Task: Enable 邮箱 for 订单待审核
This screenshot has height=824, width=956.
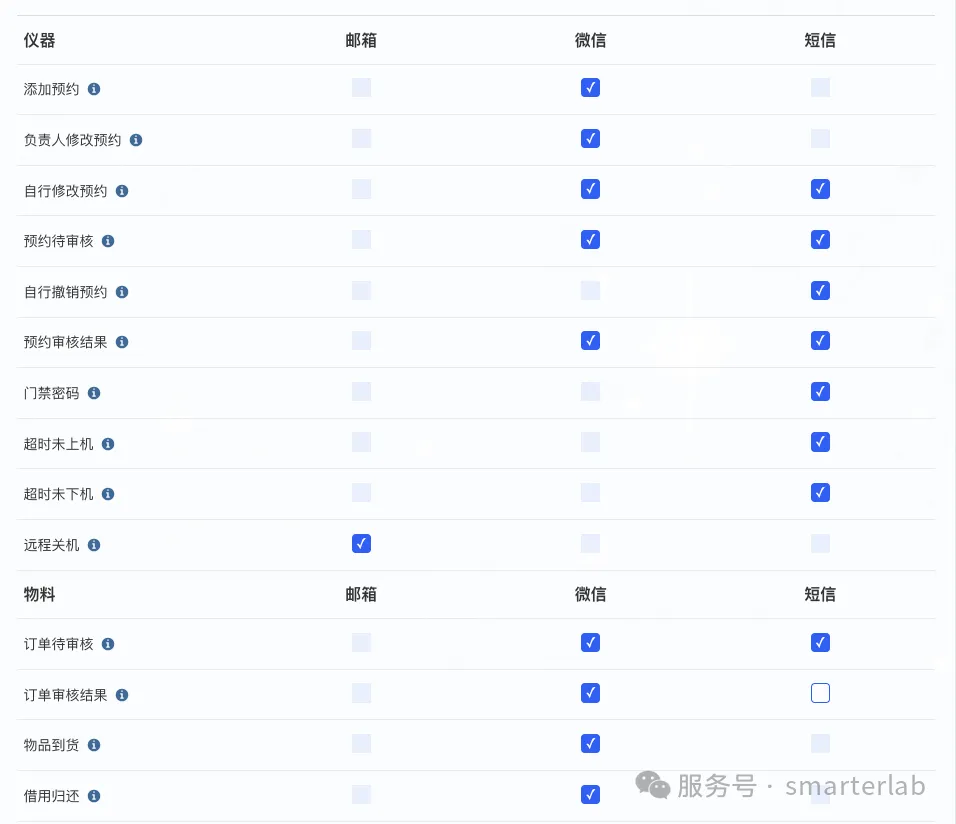Action: (x=362, y=642)
